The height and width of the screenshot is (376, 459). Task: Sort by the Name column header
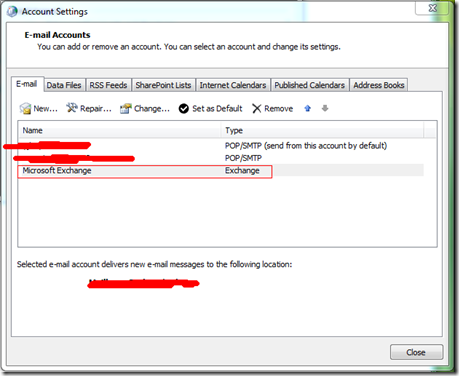point(120,130)
